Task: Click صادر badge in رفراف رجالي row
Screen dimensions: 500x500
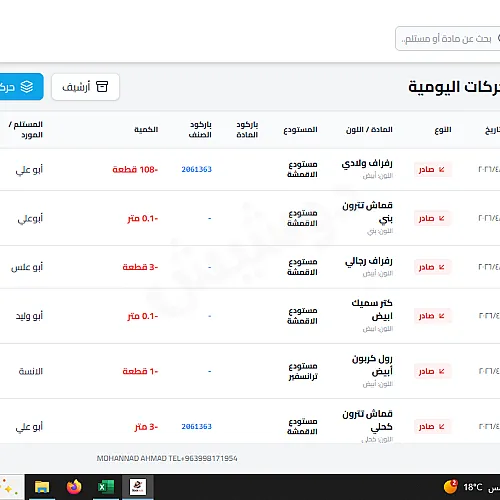Action: coord(432,267)
